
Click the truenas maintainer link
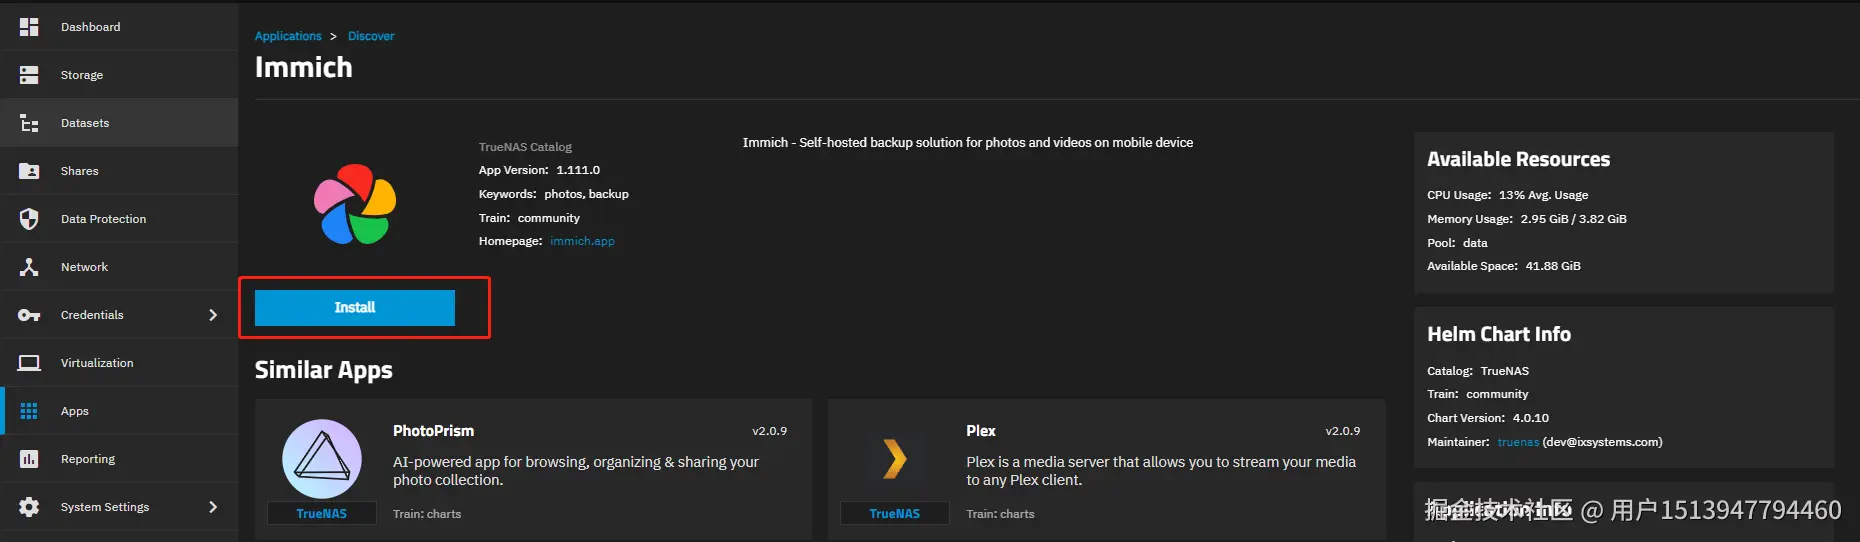[x=1518, y=442]
